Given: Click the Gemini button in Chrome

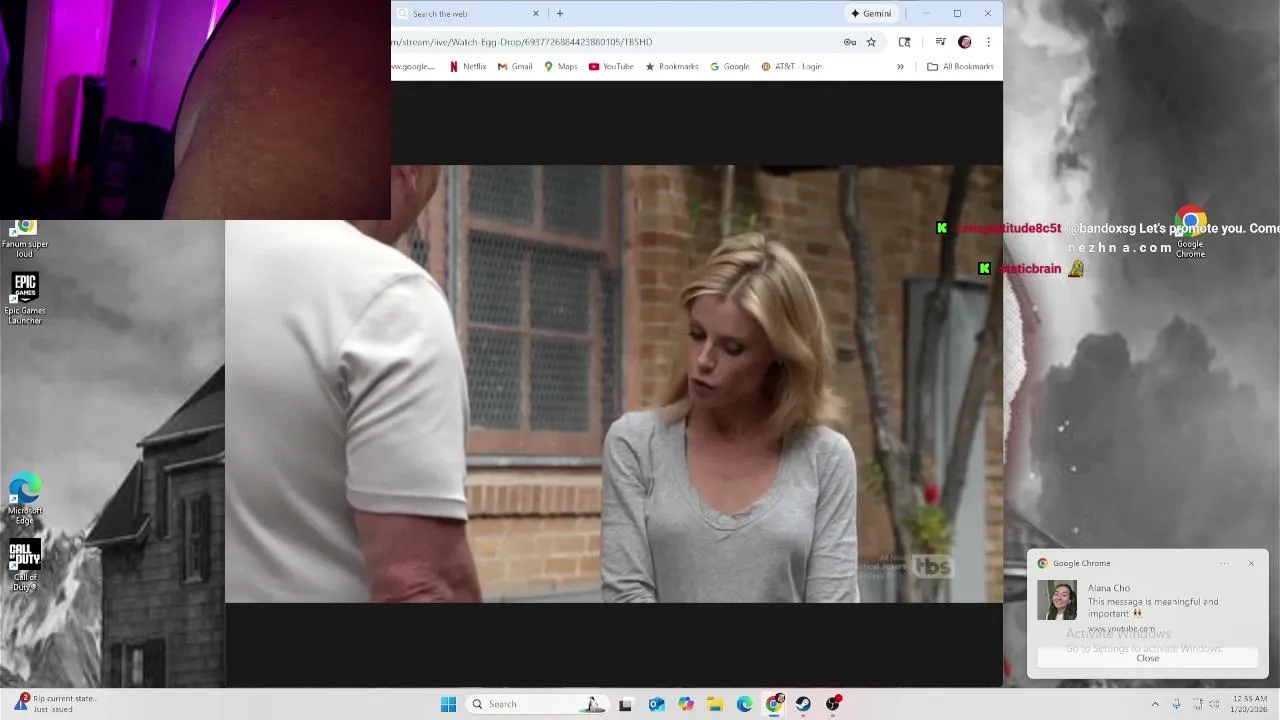Looking at the screenshot, I should click(871, 13).
